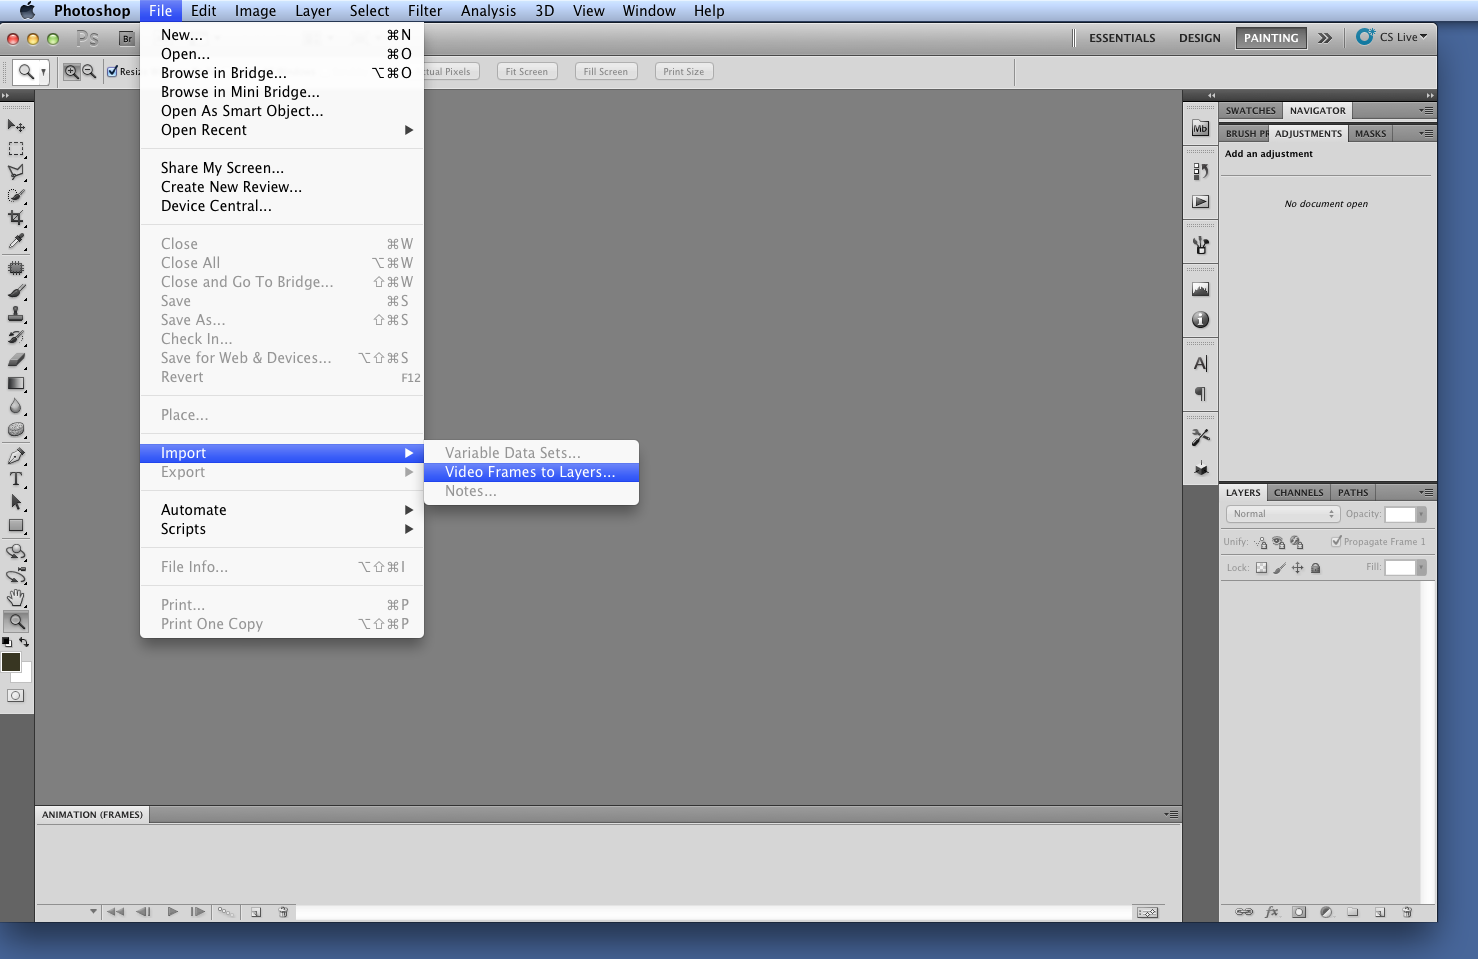Toggle lock position
The height and width of the screenshot is (959, 1478).
1297,568
